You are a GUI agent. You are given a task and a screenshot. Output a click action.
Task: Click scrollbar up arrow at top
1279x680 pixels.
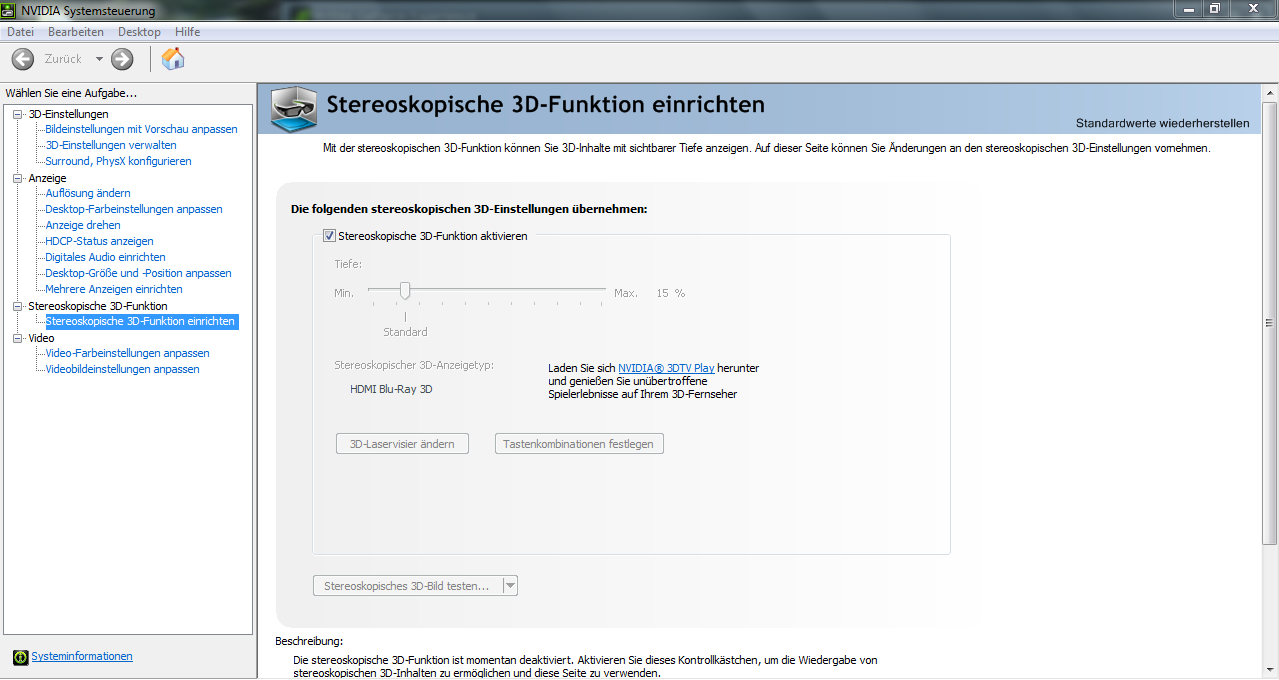coord(1269,92)
